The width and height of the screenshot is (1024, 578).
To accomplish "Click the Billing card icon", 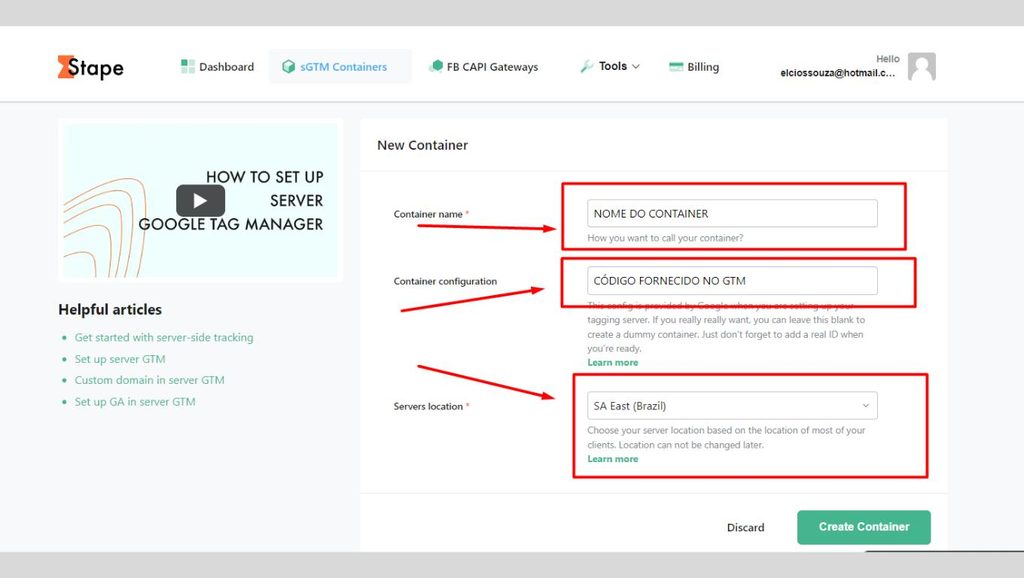I will [x=676, y=67].
